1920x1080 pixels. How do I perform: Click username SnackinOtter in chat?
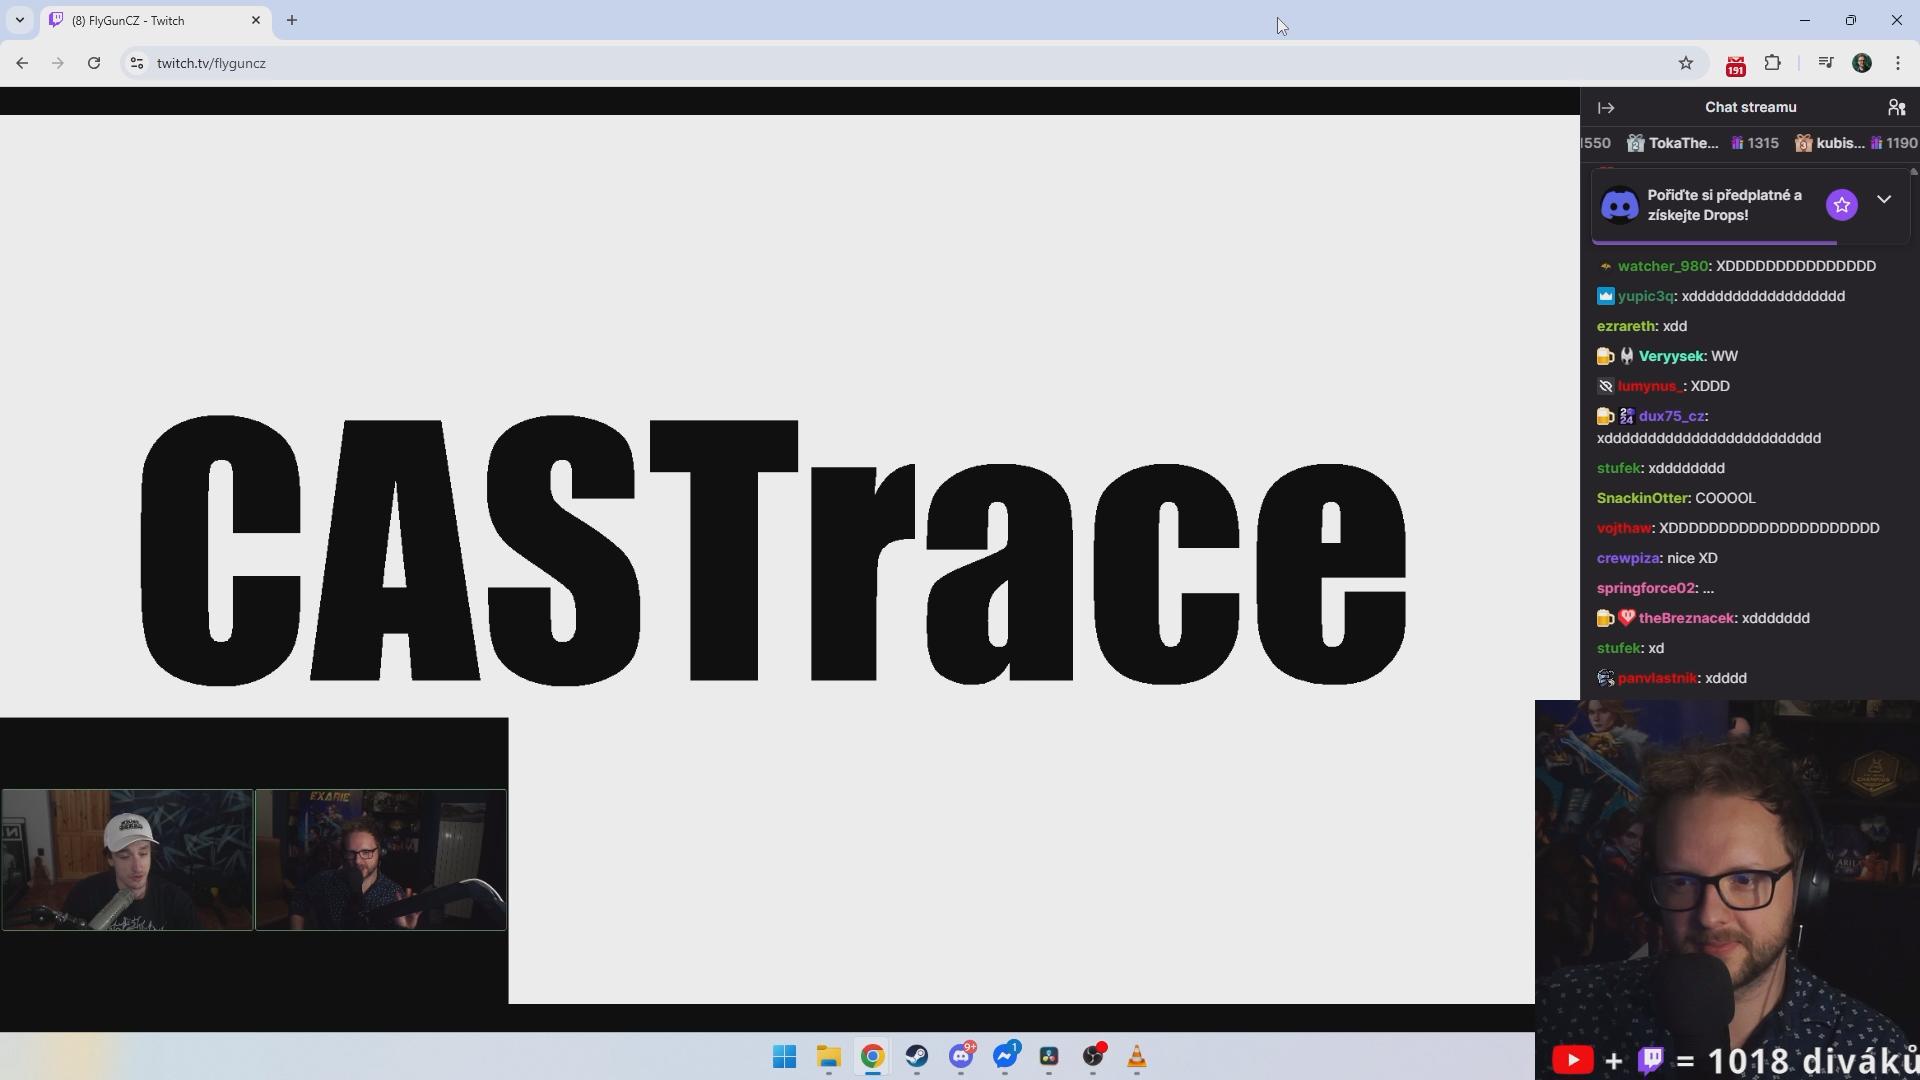point(1642,498)
